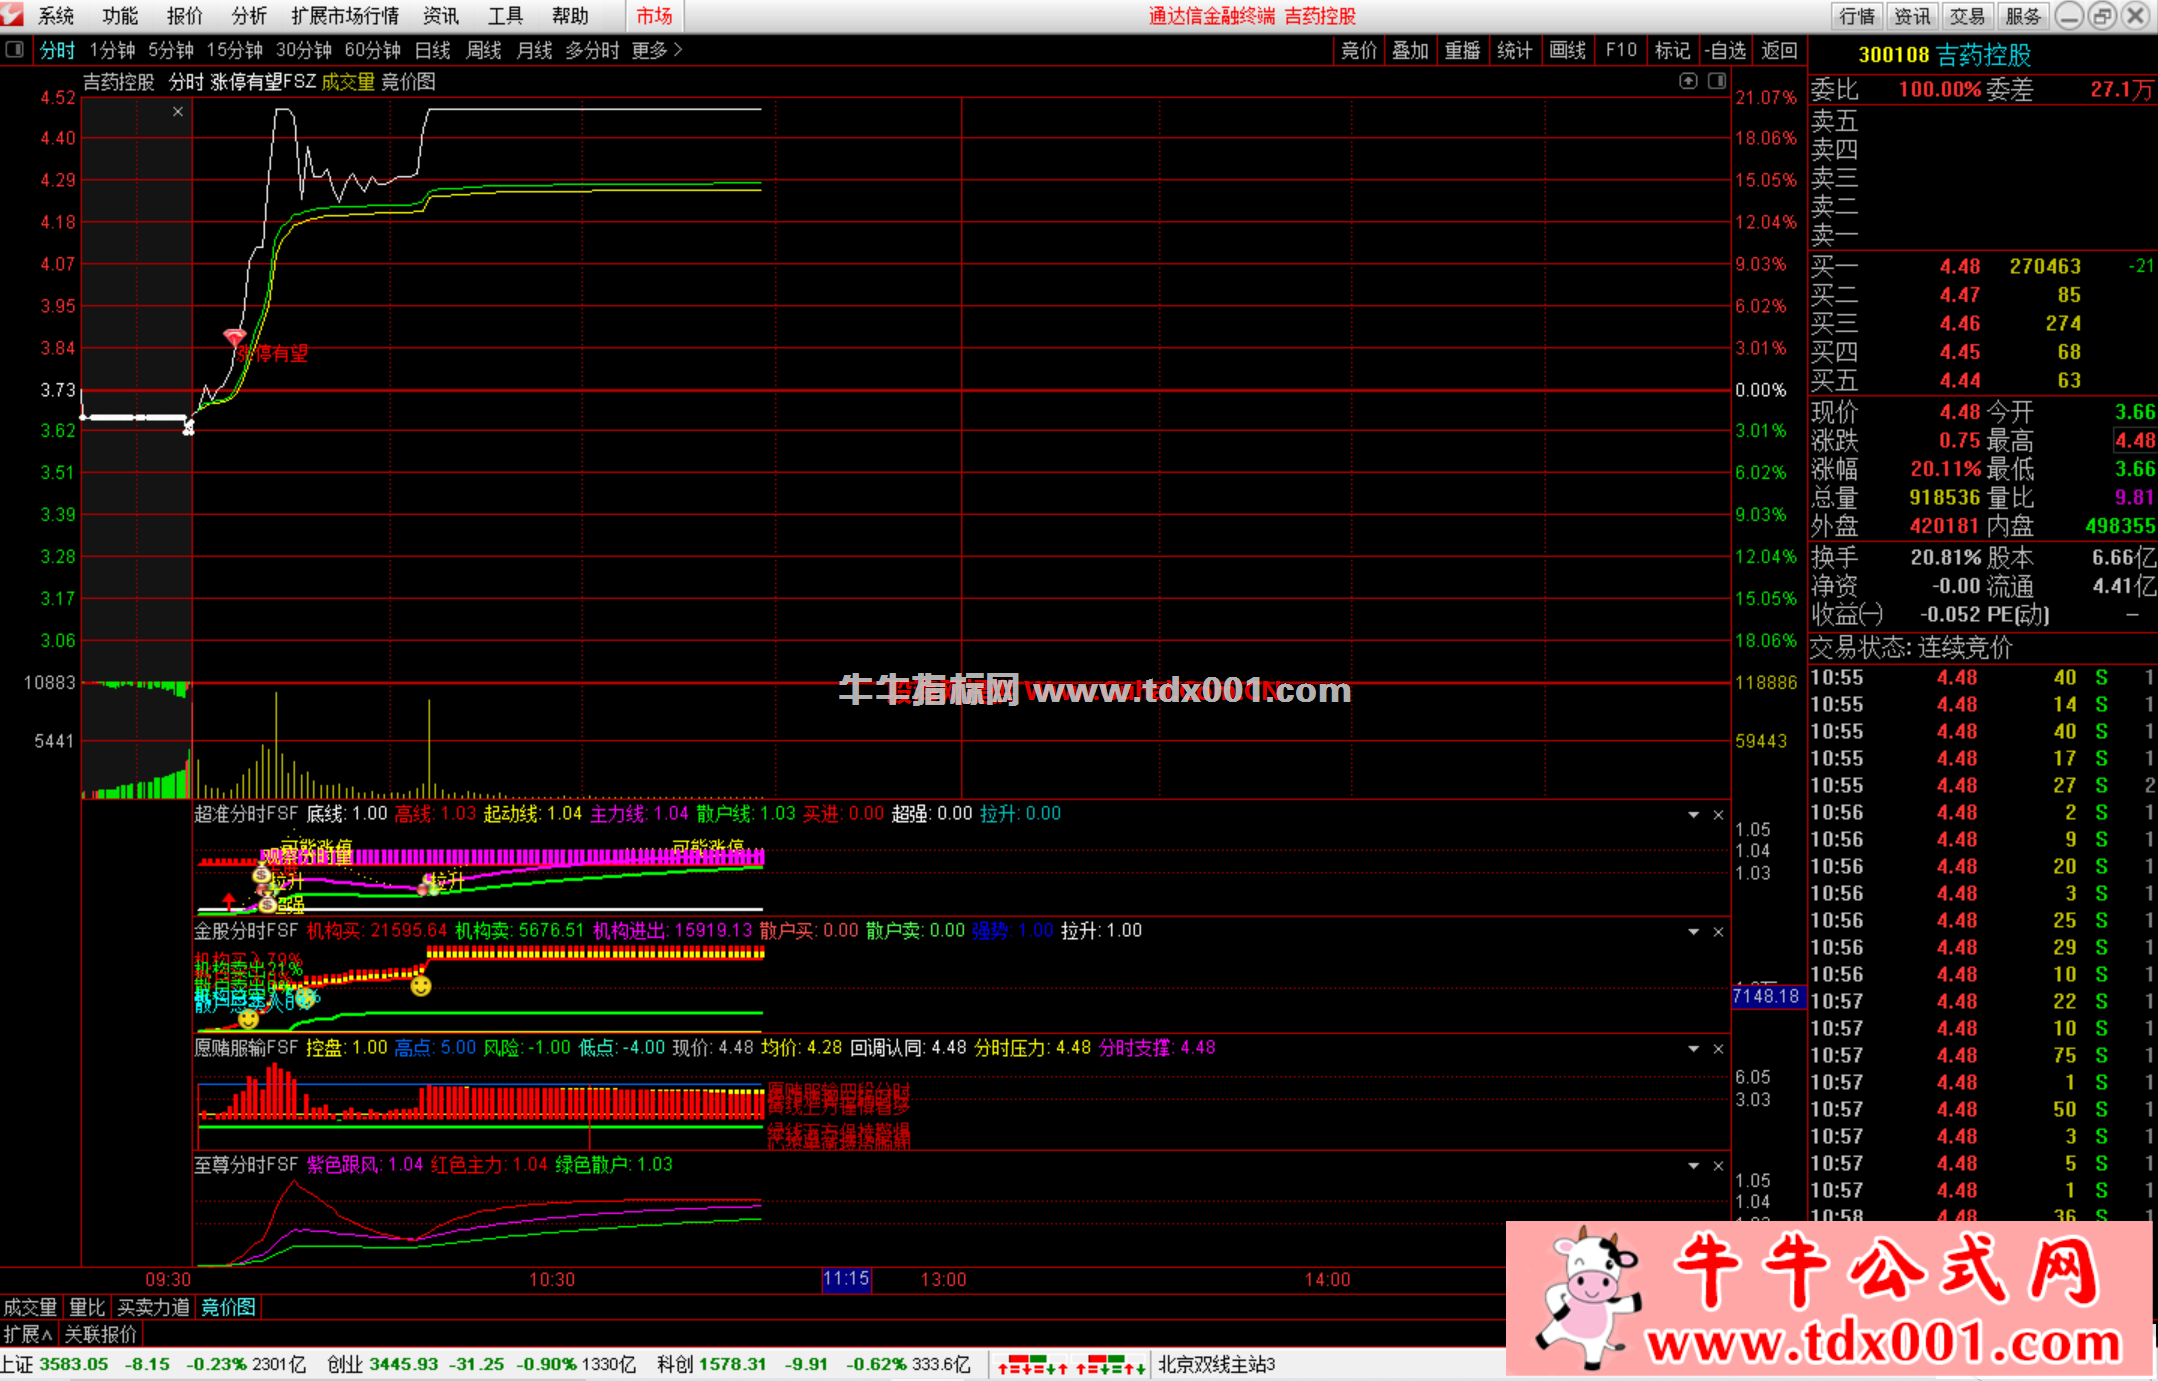Open the 扩展市场行情 menu
Screen dimensions: 2158x1381
click(x=345, y=15)
